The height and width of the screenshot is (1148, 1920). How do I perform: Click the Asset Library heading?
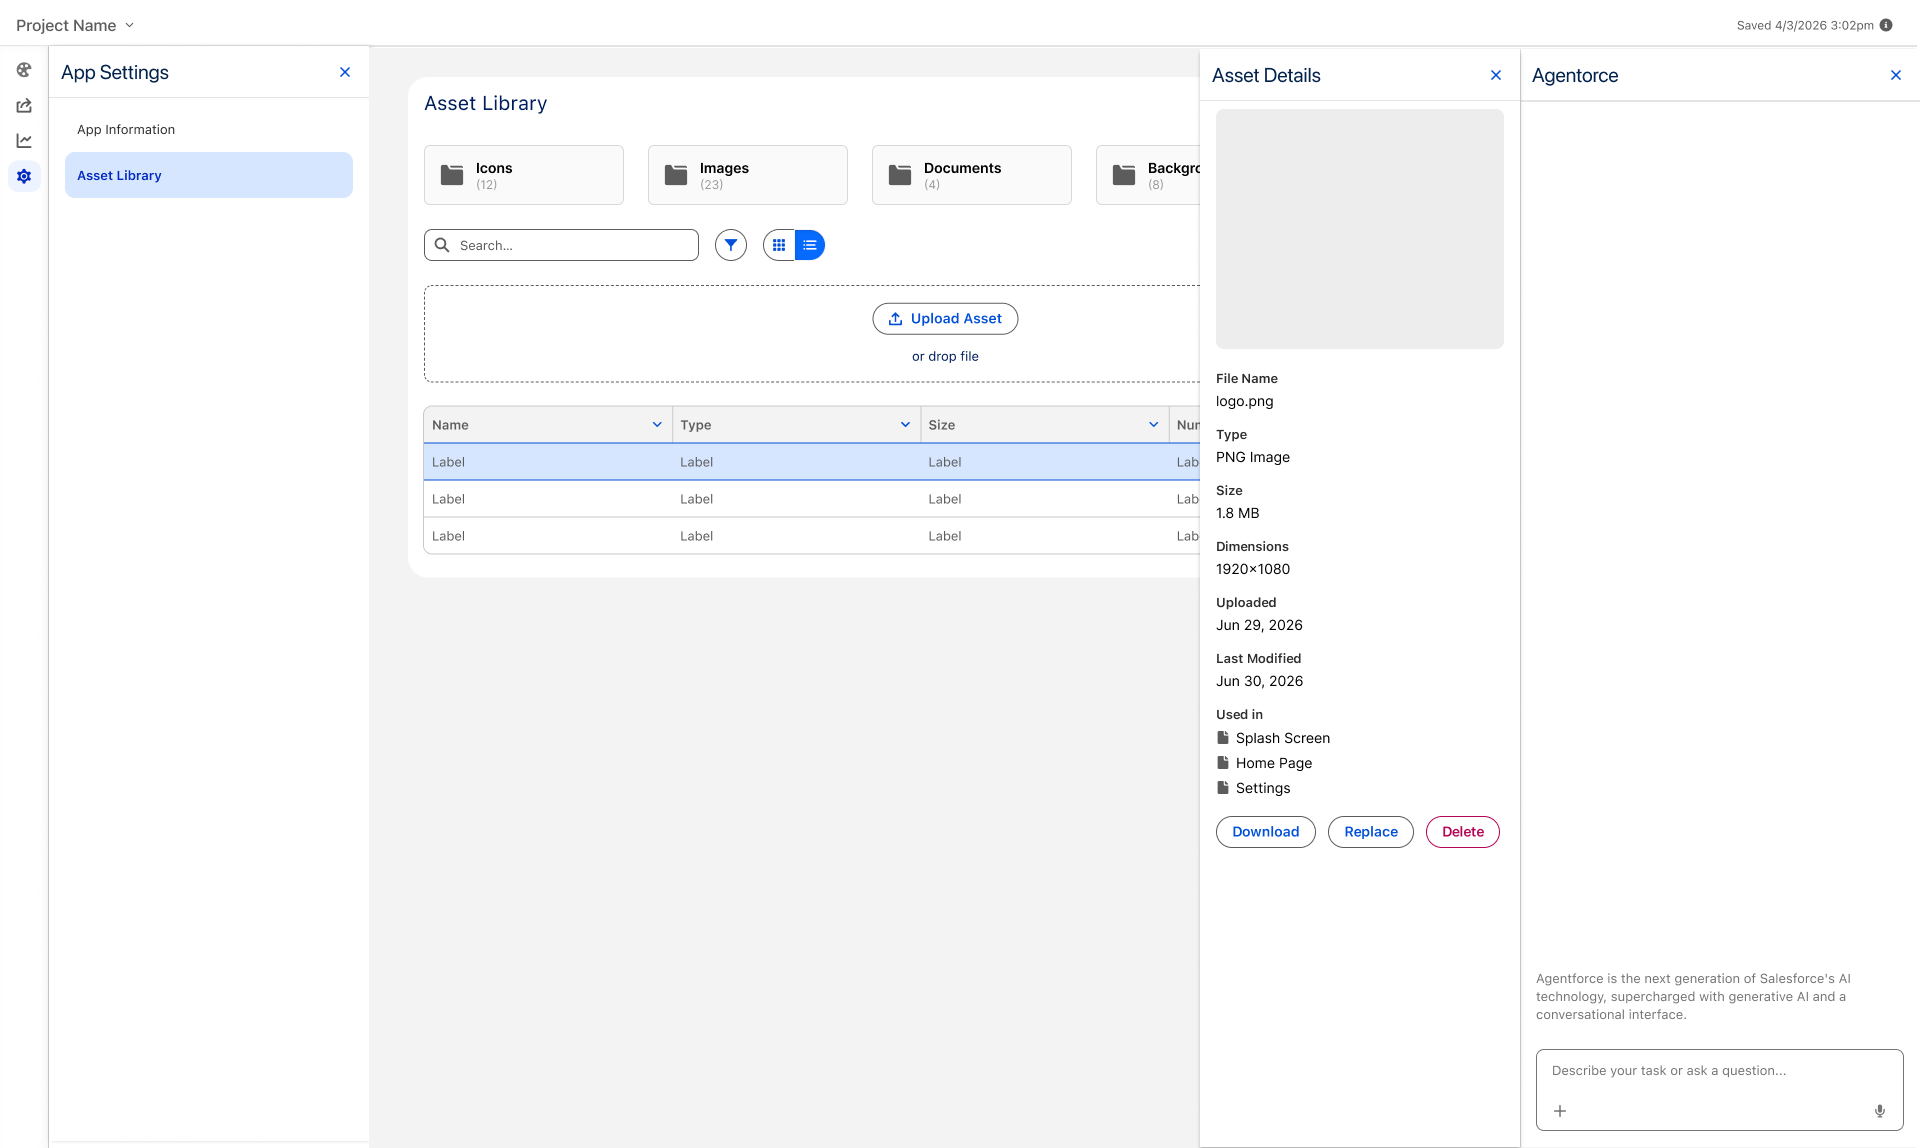486,103
